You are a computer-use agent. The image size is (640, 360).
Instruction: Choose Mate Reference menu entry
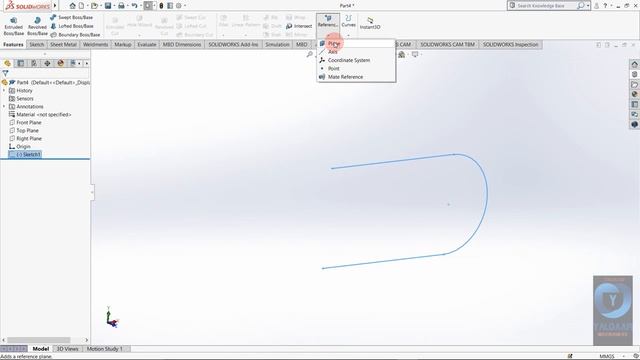[x=356, y=77]
